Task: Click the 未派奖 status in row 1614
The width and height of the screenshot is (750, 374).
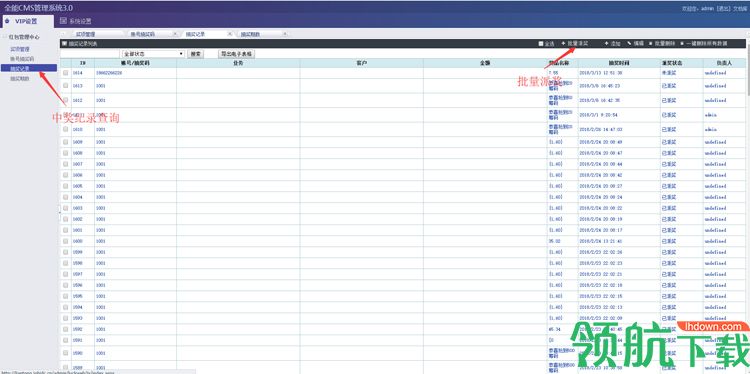Action: click(x=669, y=73)
